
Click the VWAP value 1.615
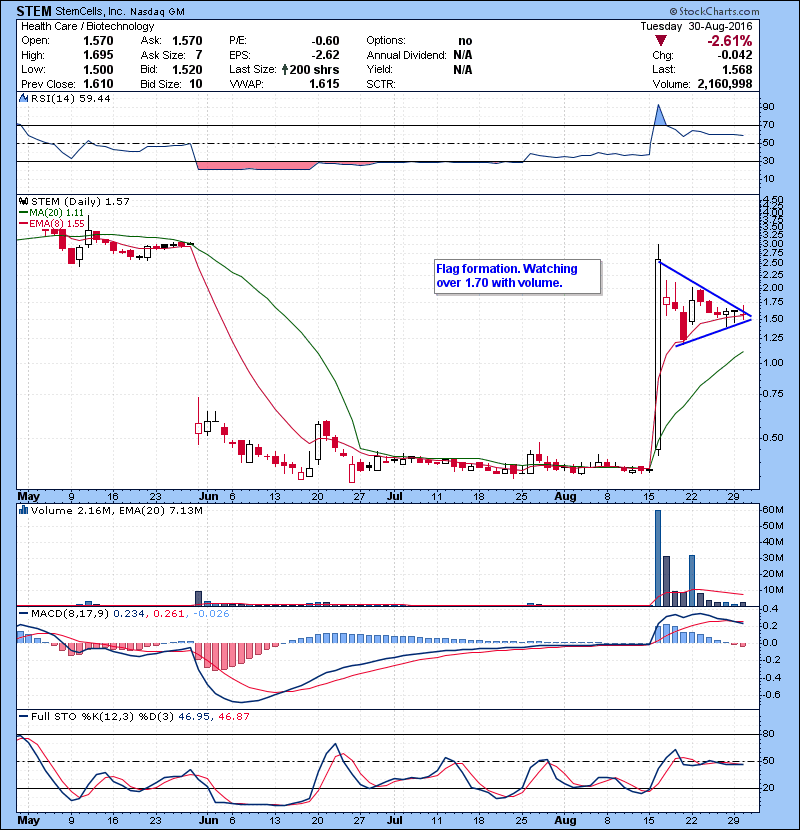324,84
